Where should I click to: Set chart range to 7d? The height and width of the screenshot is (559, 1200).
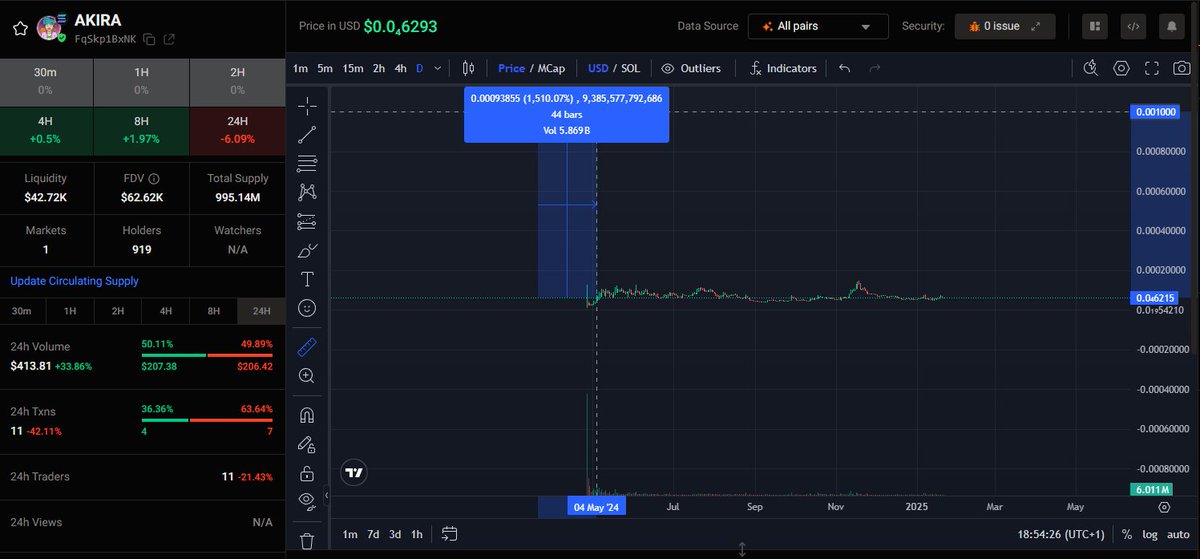tap(372, 534)
